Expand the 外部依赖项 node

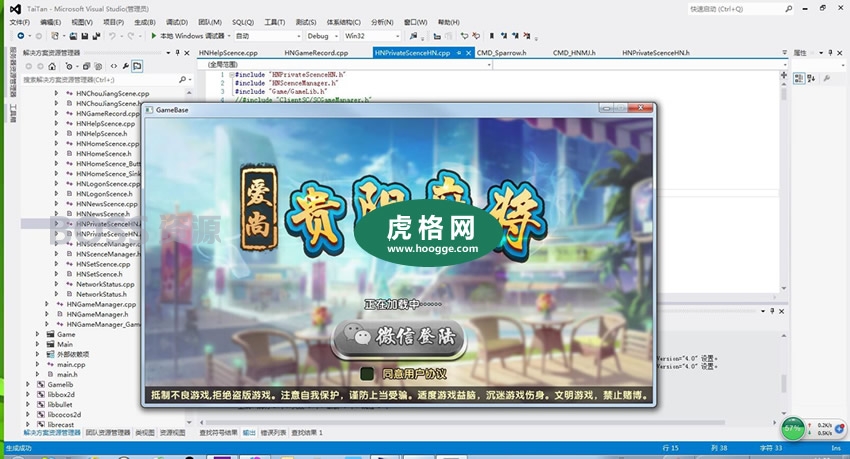point(37,354)
